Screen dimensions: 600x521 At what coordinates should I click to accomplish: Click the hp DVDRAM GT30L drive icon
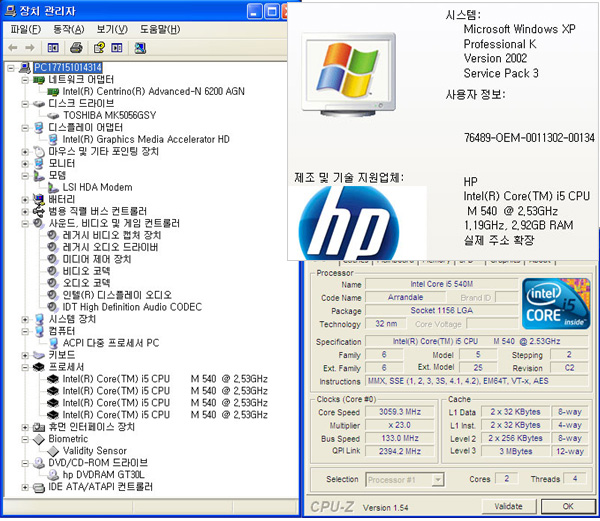click(53, 475)
